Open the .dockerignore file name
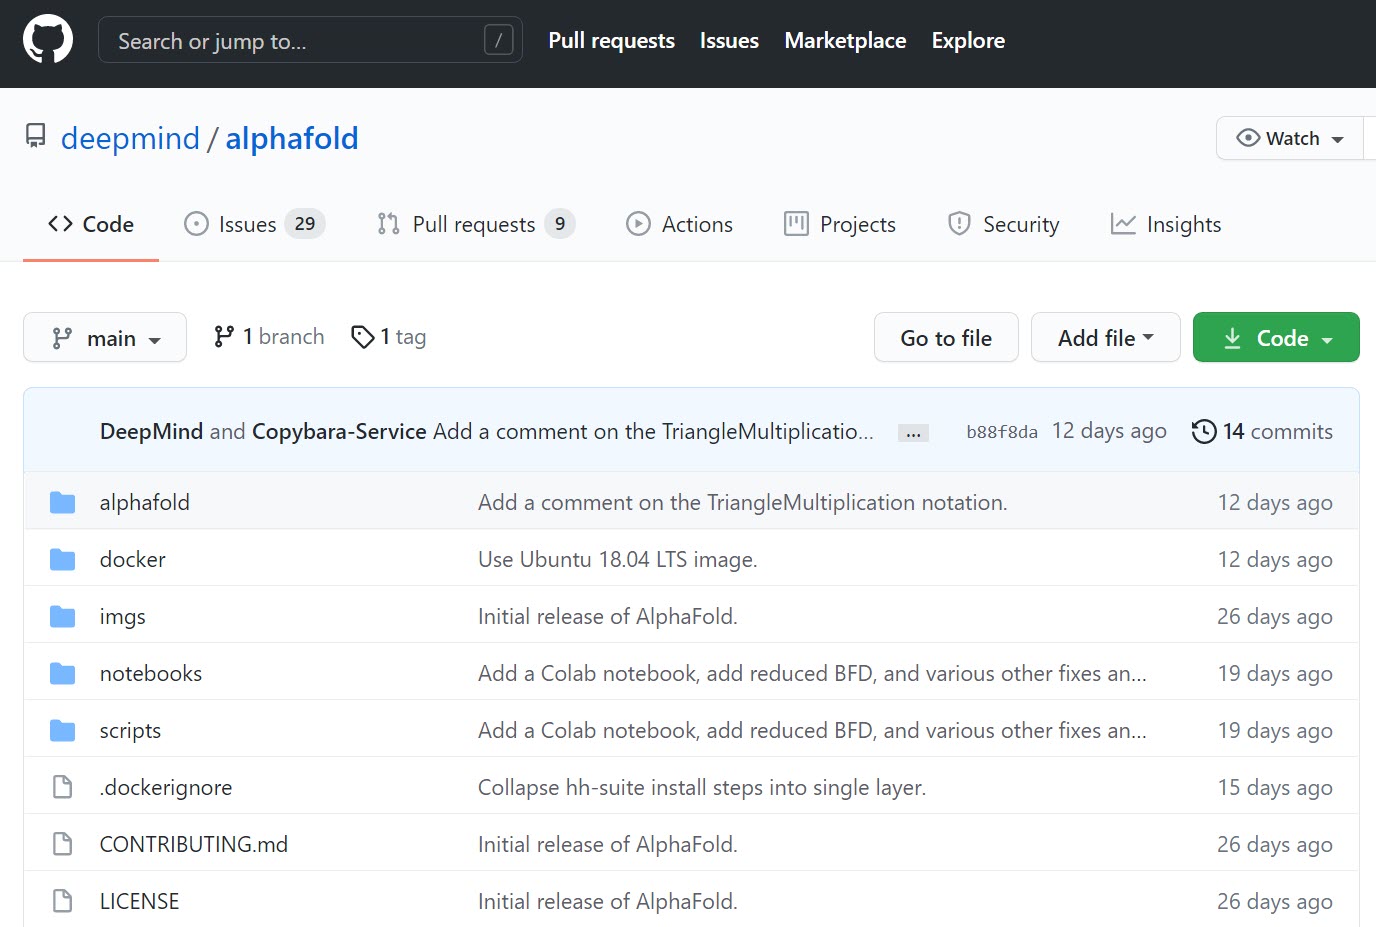This screenshot has width=1376, height=927. coord(166,787)
